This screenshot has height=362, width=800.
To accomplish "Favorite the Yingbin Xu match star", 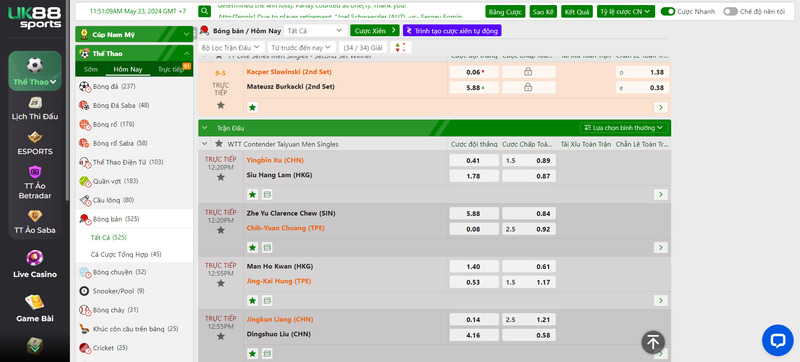I will pos(220,177).
